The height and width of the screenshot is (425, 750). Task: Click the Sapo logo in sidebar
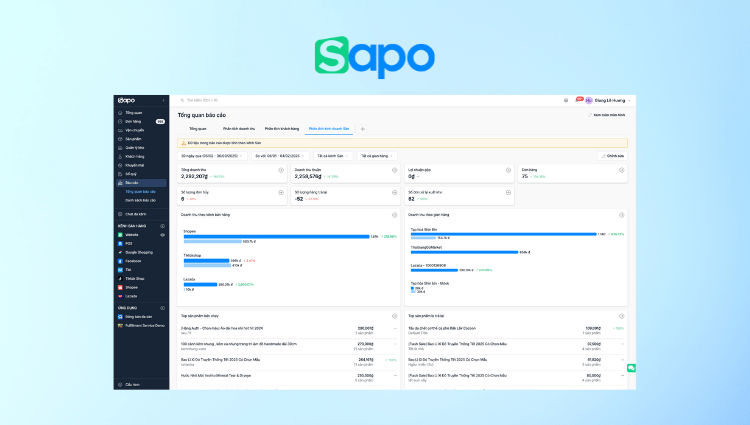[x=127, y=100]
